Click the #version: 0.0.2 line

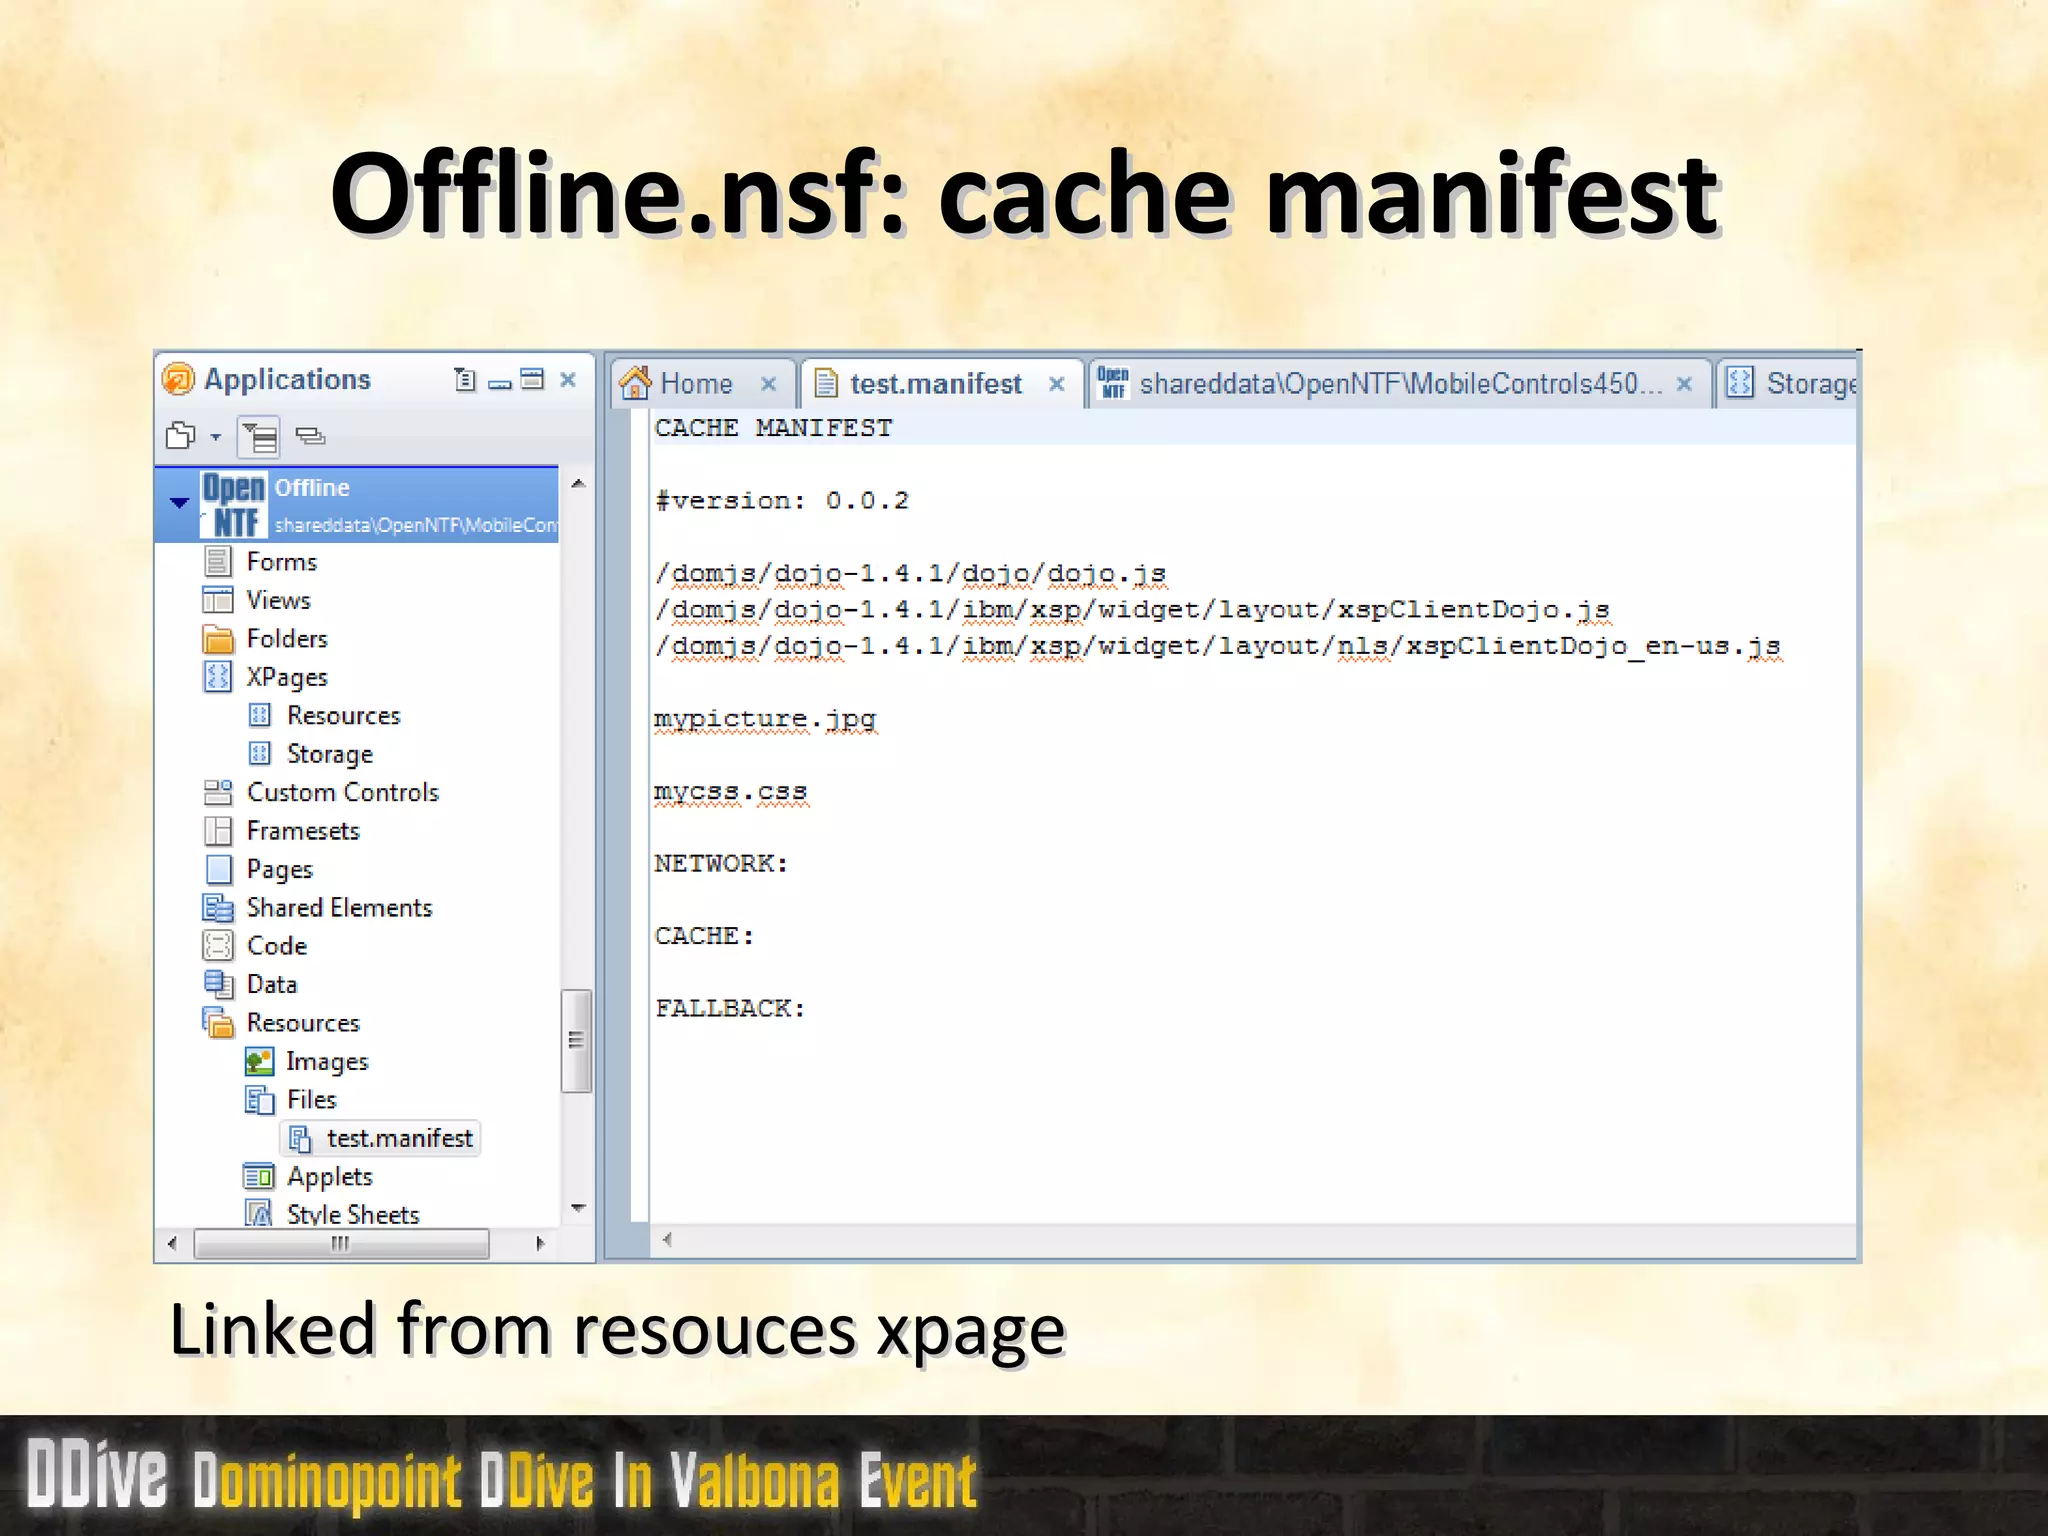coord(782,501)
